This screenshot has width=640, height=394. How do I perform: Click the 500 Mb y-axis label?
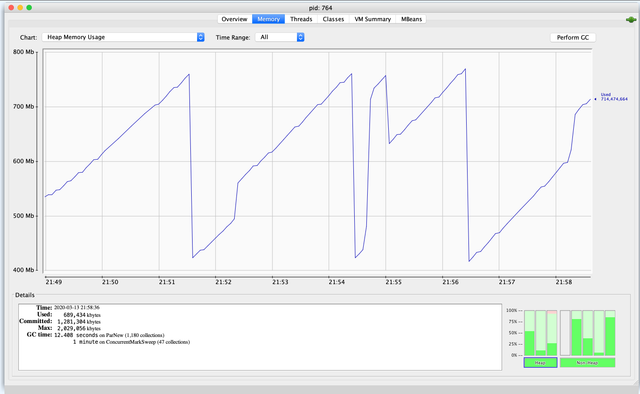pos(24,216)
